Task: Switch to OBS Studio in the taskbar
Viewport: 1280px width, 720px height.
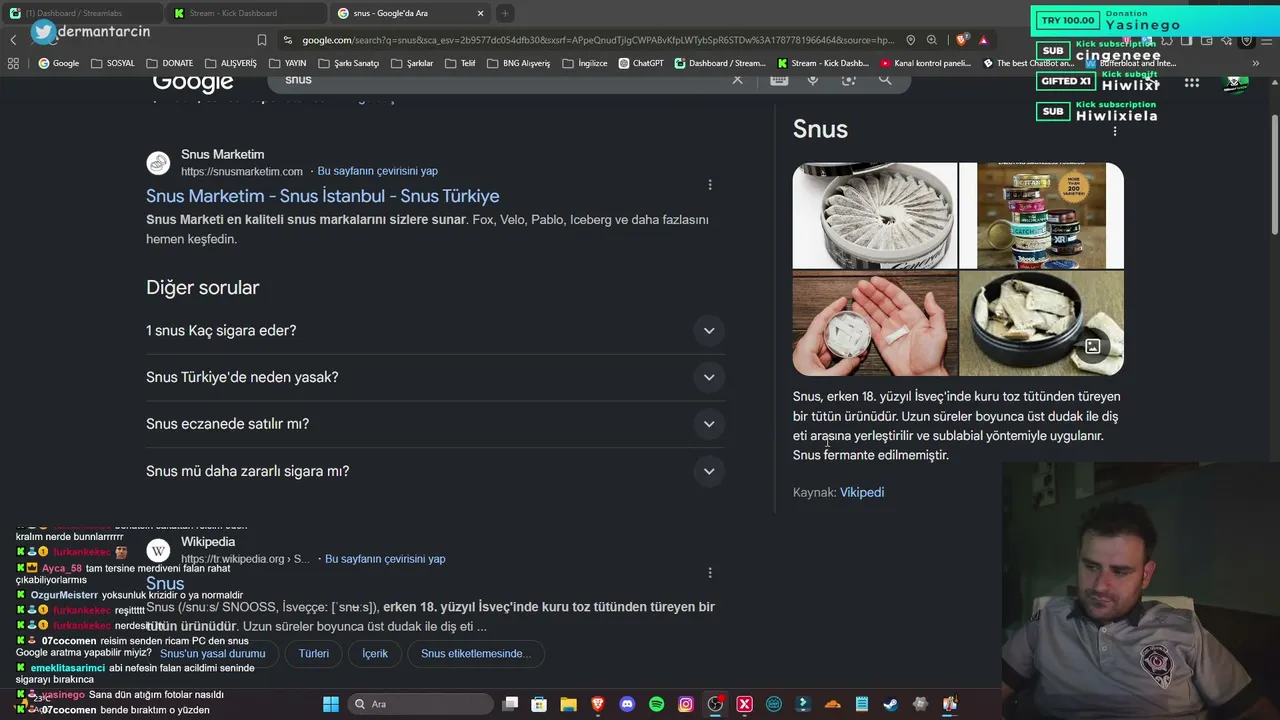Action: tap(715, 704)
